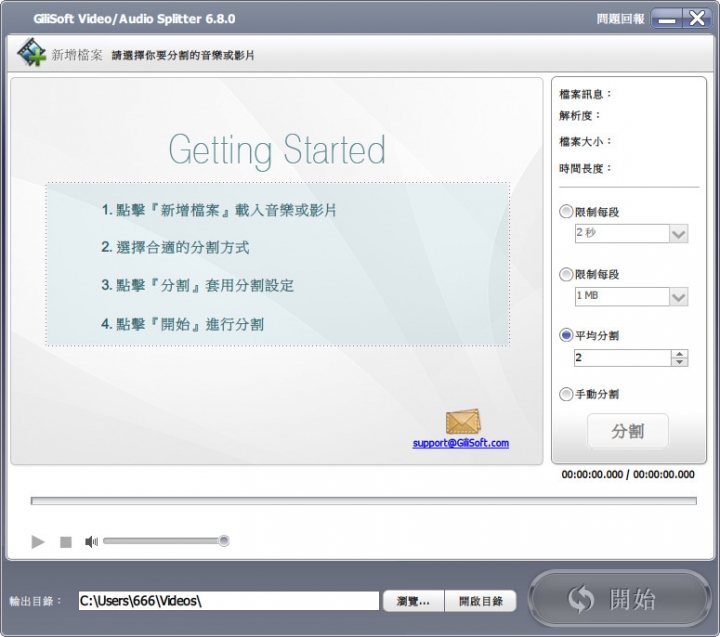Screen dimensions: 720x637
Task: Open the 1 MB size dropdown
Action: (678, 297)
